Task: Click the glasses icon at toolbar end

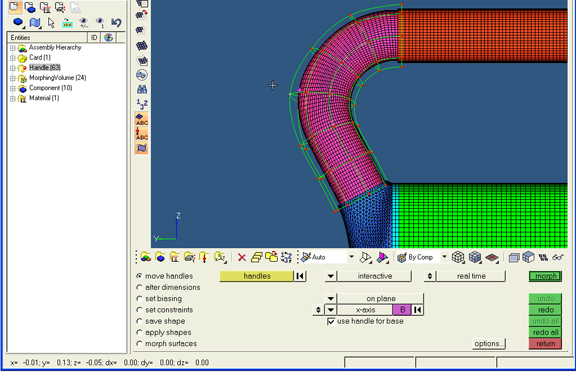Action: 558,257
